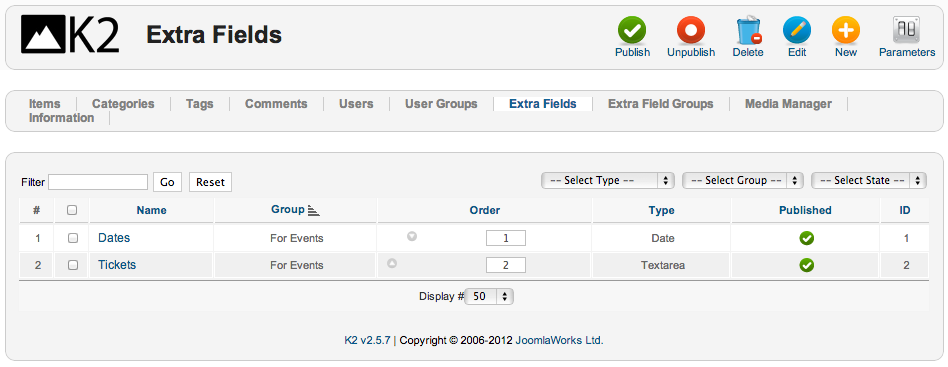
Task: Open the Dates extra field link
Action: (114, 238)
